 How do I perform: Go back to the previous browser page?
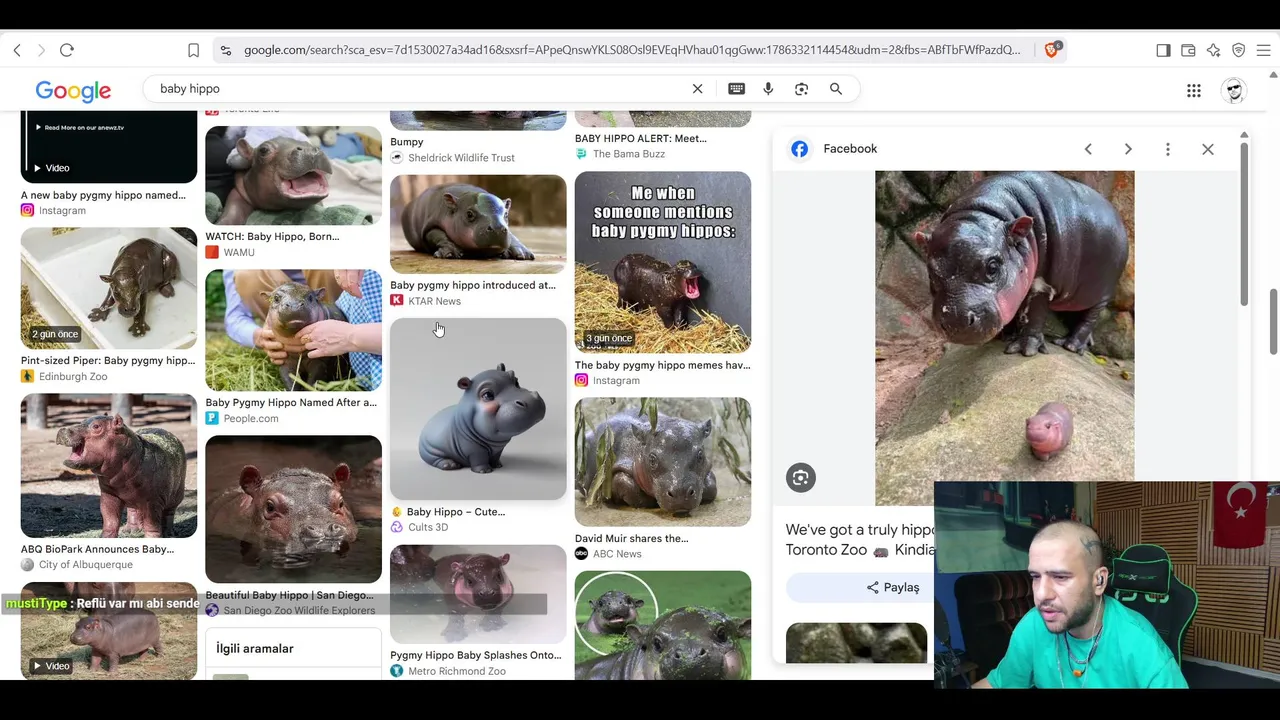point(17,50)
